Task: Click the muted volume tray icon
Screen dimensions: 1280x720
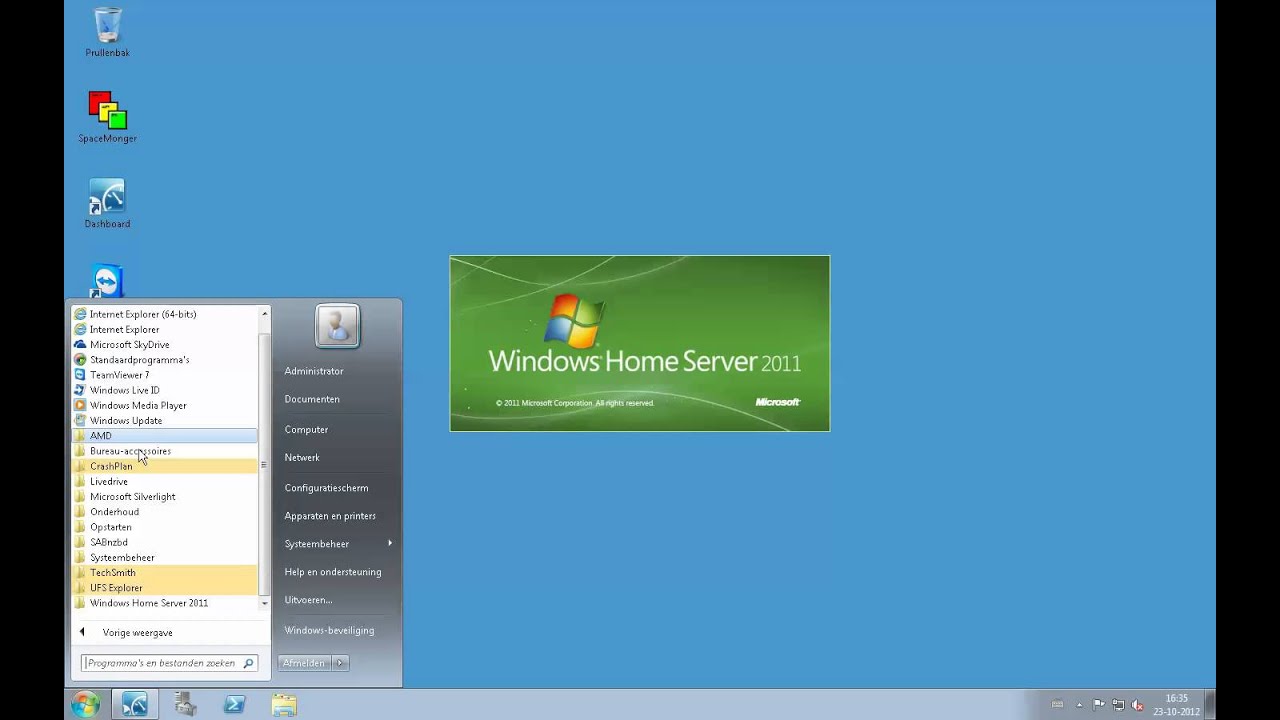Action: tap(1136, 705)
